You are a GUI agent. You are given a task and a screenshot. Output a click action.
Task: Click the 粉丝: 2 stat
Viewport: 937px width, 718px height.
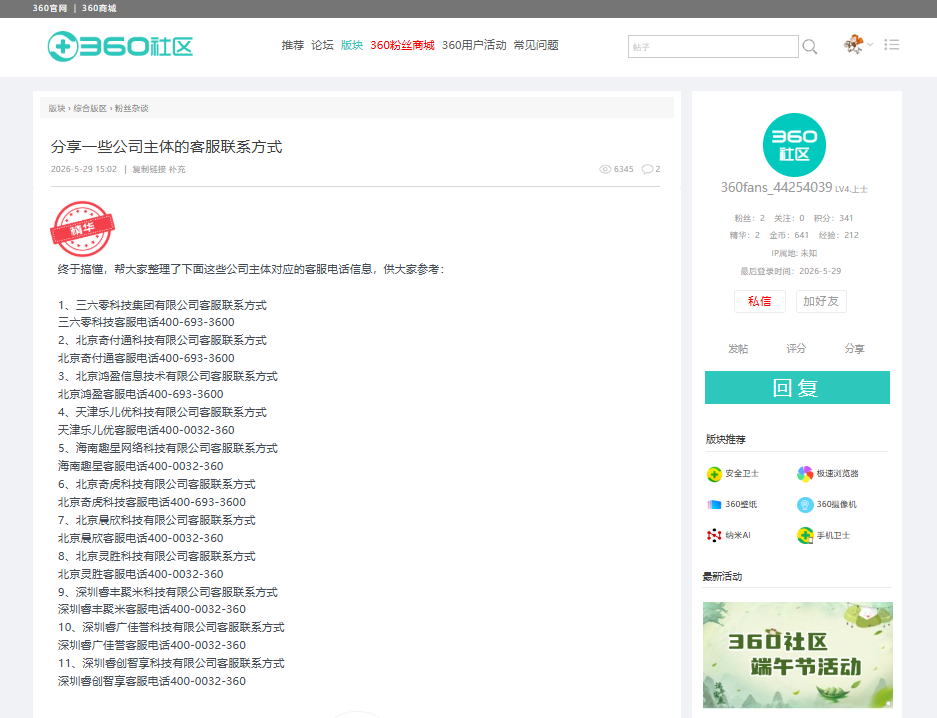[x=749, y=218]
